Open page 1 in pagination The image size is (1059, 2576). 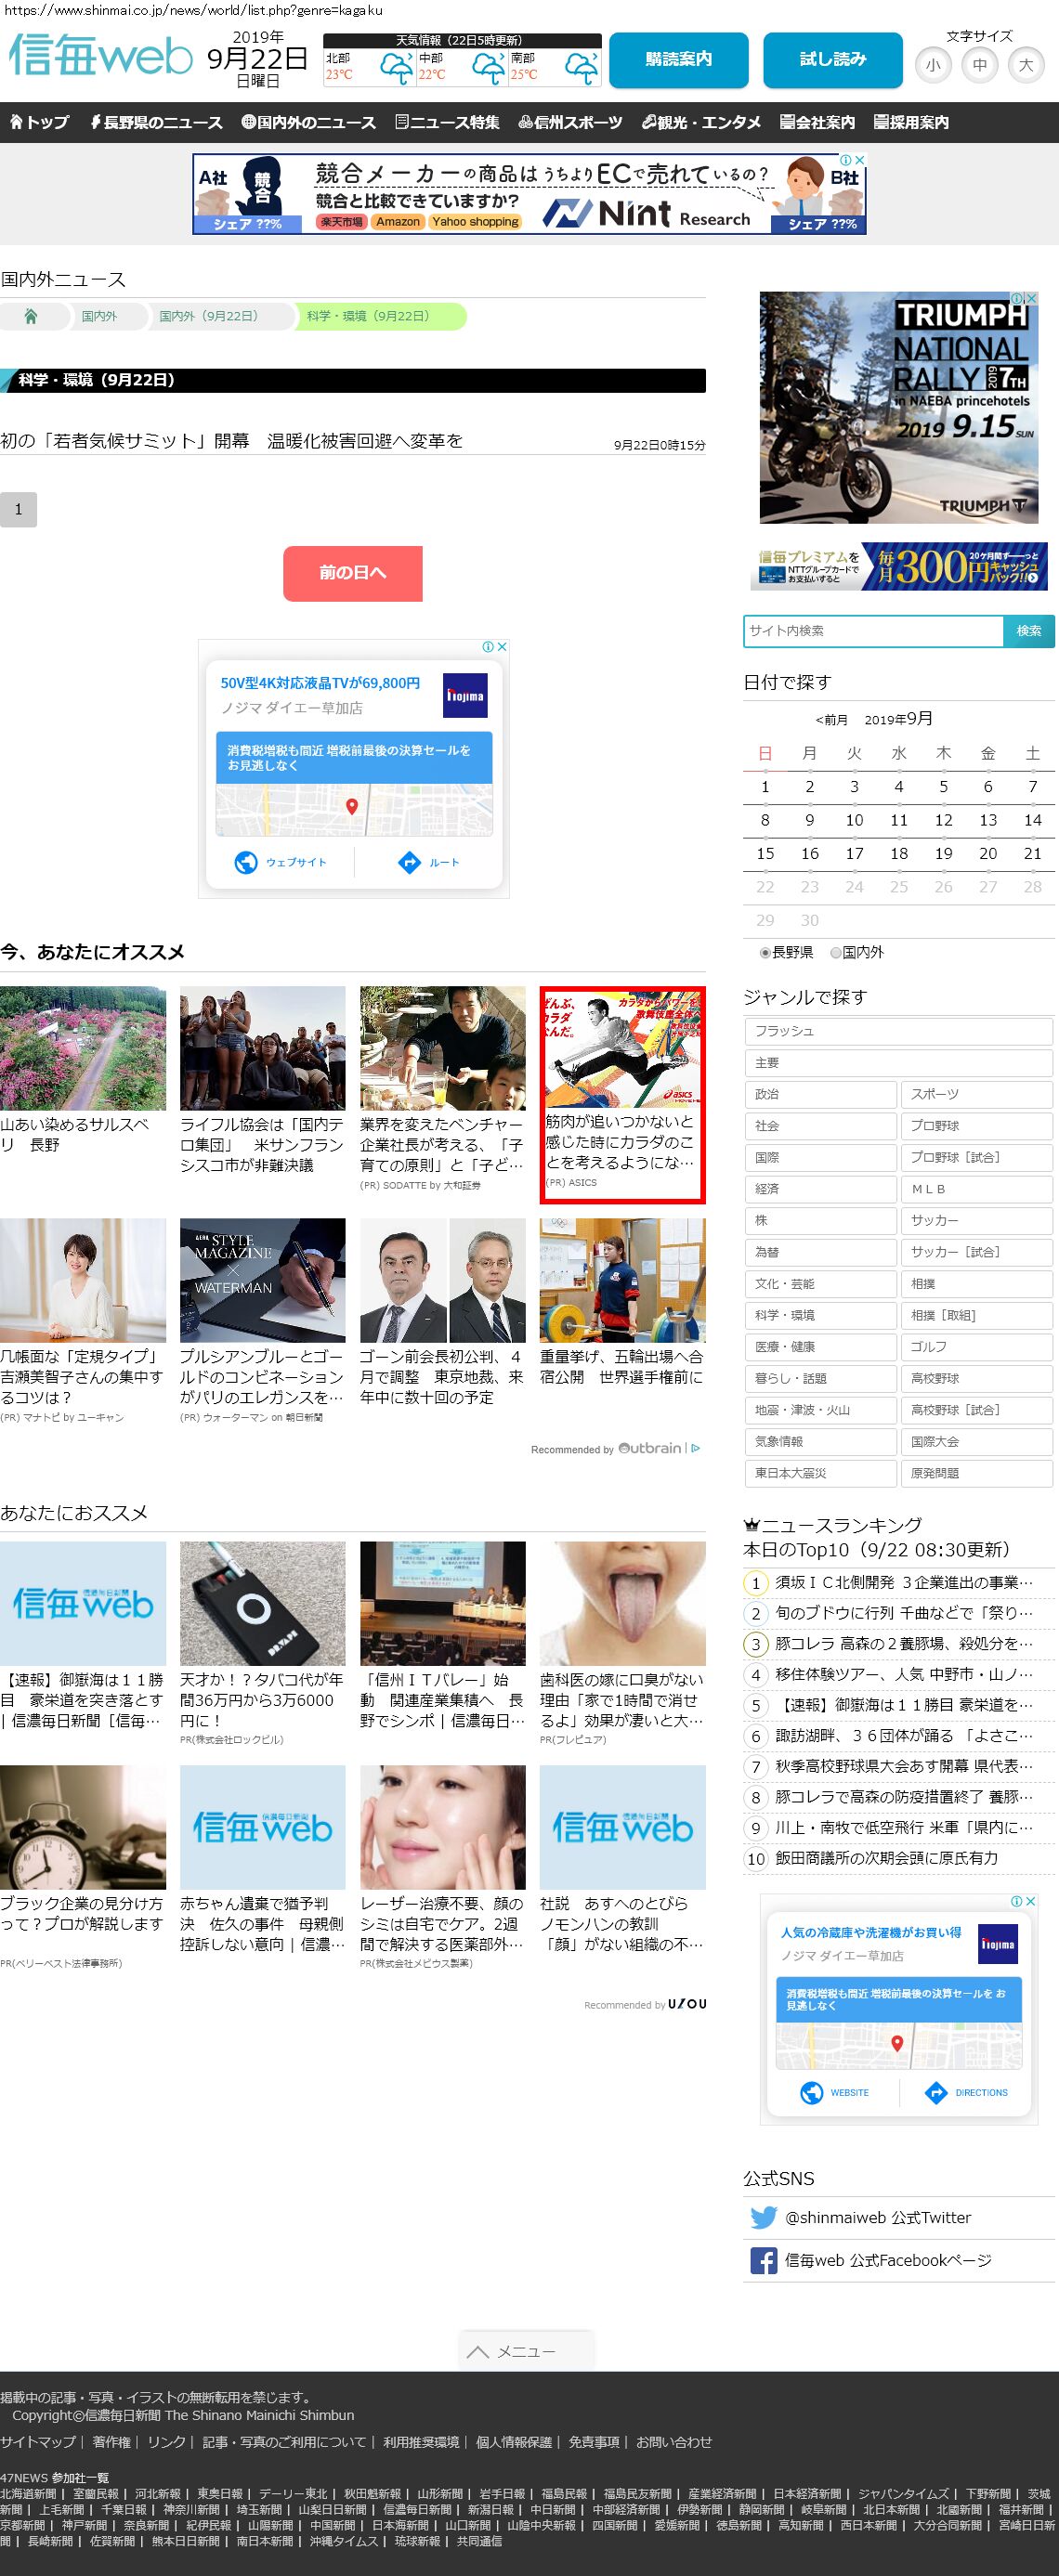click(18, 510)
